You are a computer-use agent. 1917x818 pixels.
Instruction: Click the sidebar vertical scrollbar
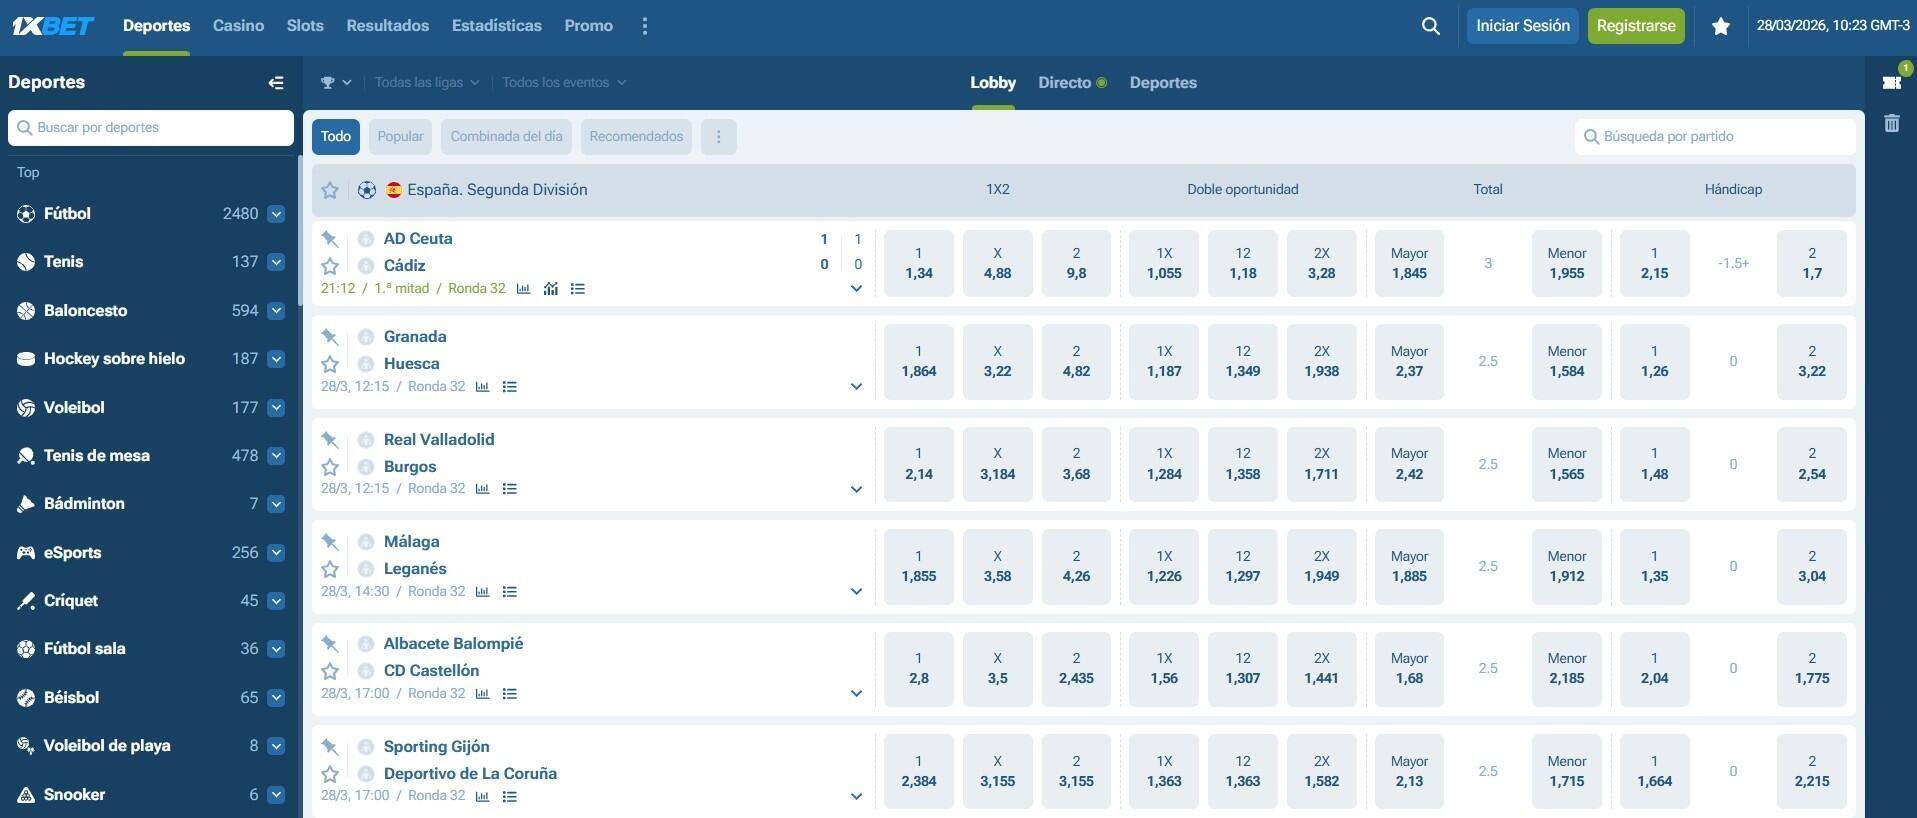click(x=299, y=230)
